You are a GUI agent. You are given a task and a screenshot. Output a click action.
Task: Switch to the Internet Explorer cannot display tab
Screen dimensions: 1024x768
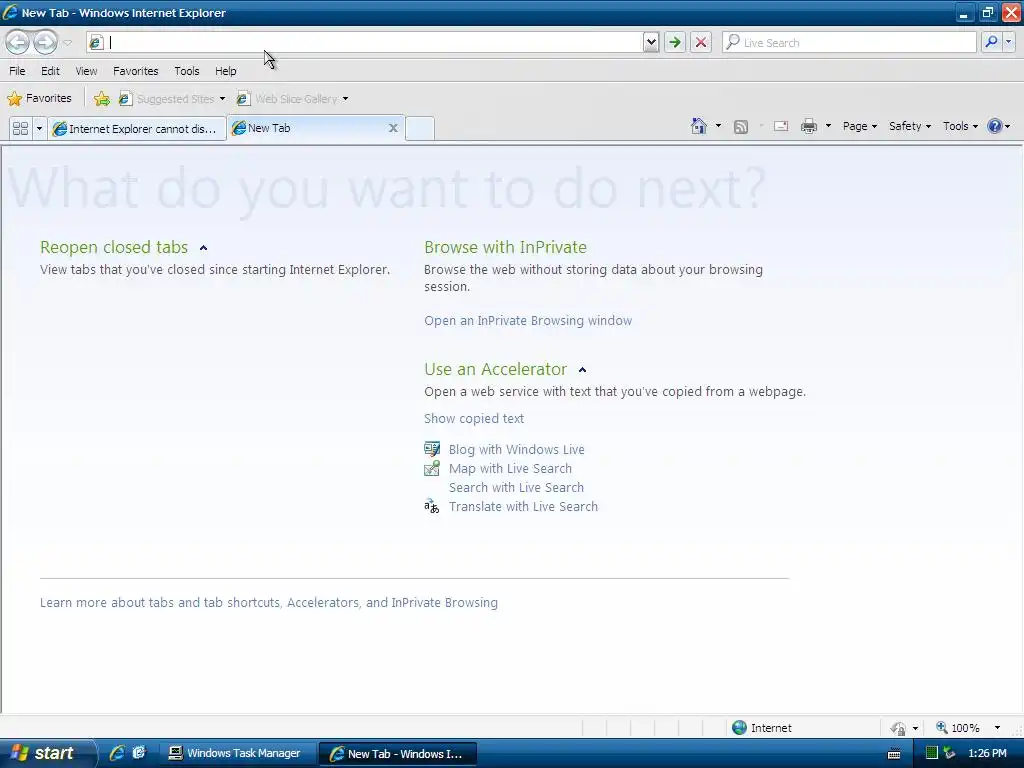[137, 128]
